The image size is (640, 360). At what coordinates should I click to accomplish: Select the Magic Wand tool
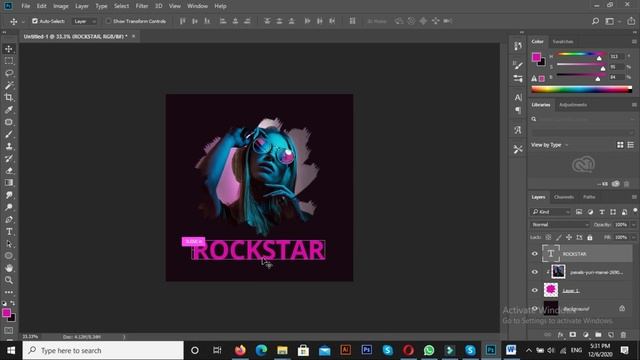(x=9, y=85)
